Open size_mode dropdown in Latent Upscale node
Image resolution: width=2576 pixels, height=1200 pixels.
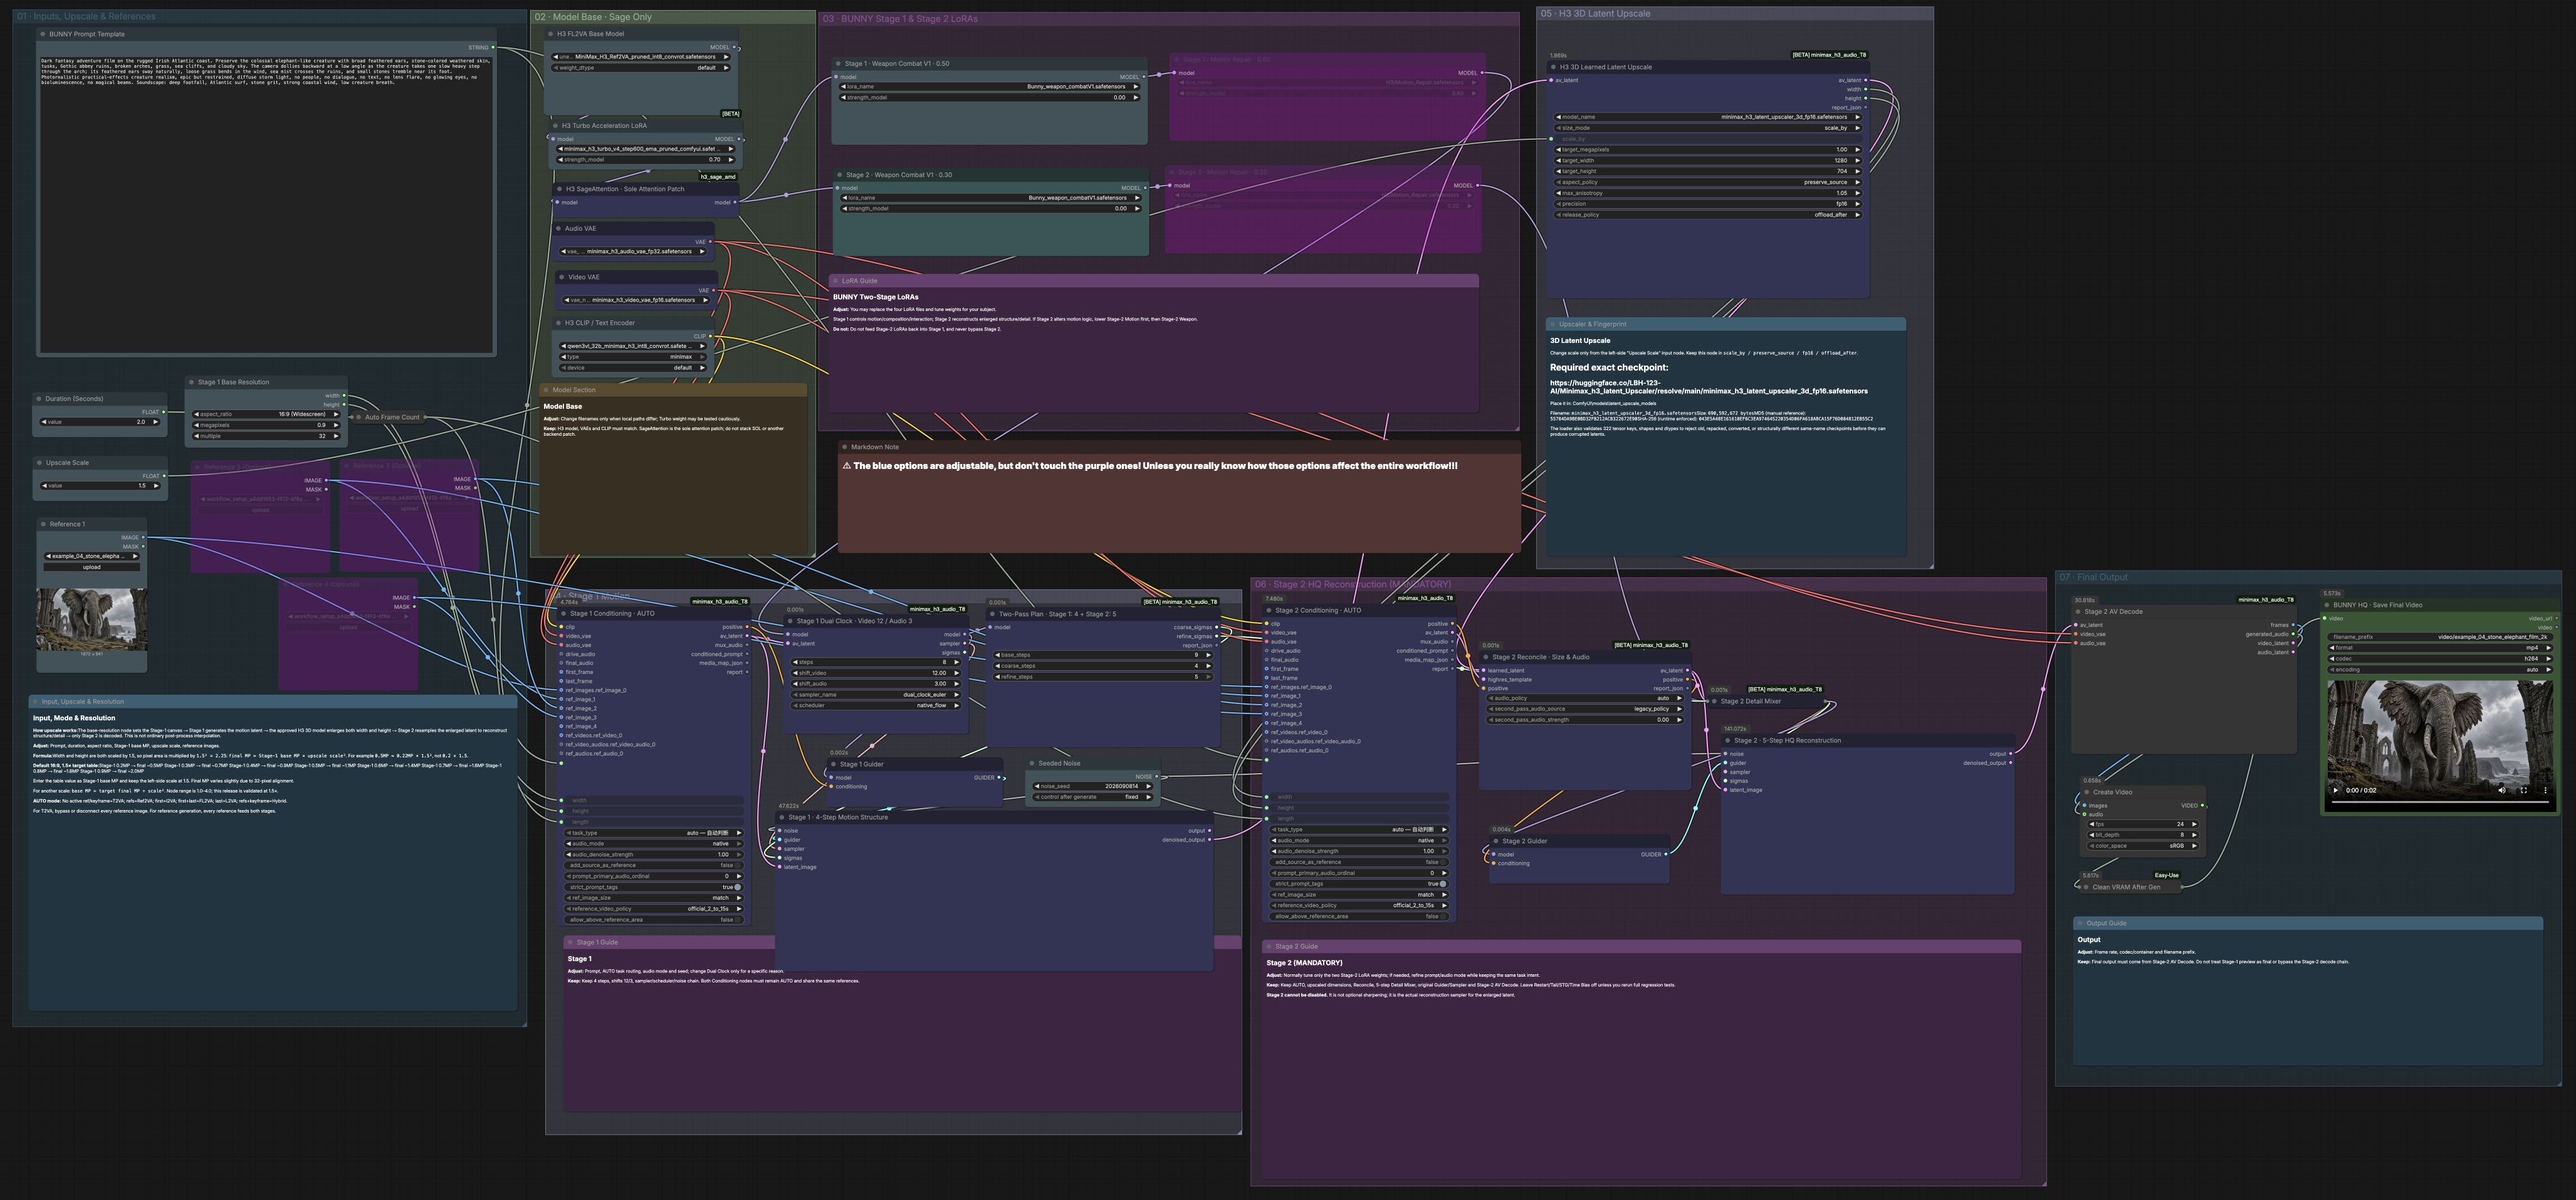click(x=1708, y=128)
